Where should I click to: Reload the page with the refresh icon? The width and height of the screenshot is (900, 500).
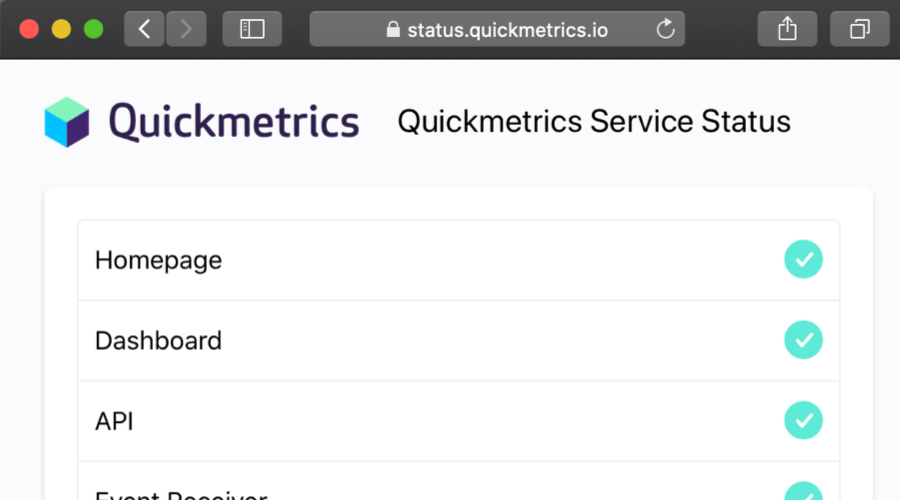(665, 29)
